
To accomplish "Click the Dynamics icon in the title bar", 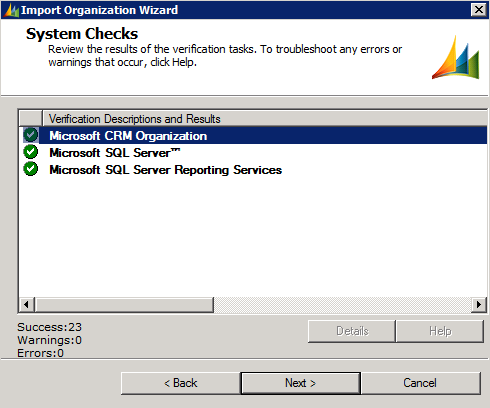I will click(11, 10).
